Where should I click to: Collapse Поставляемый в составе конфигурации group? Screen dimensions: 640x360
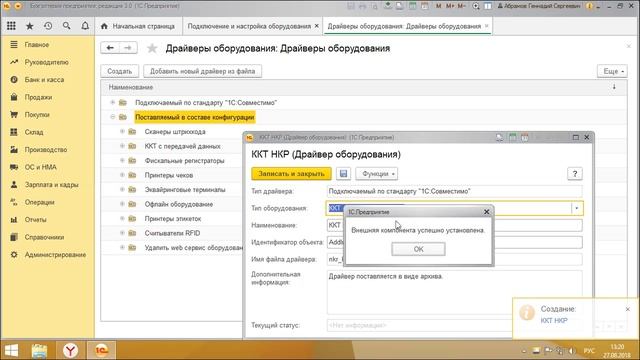coord(113,117)
